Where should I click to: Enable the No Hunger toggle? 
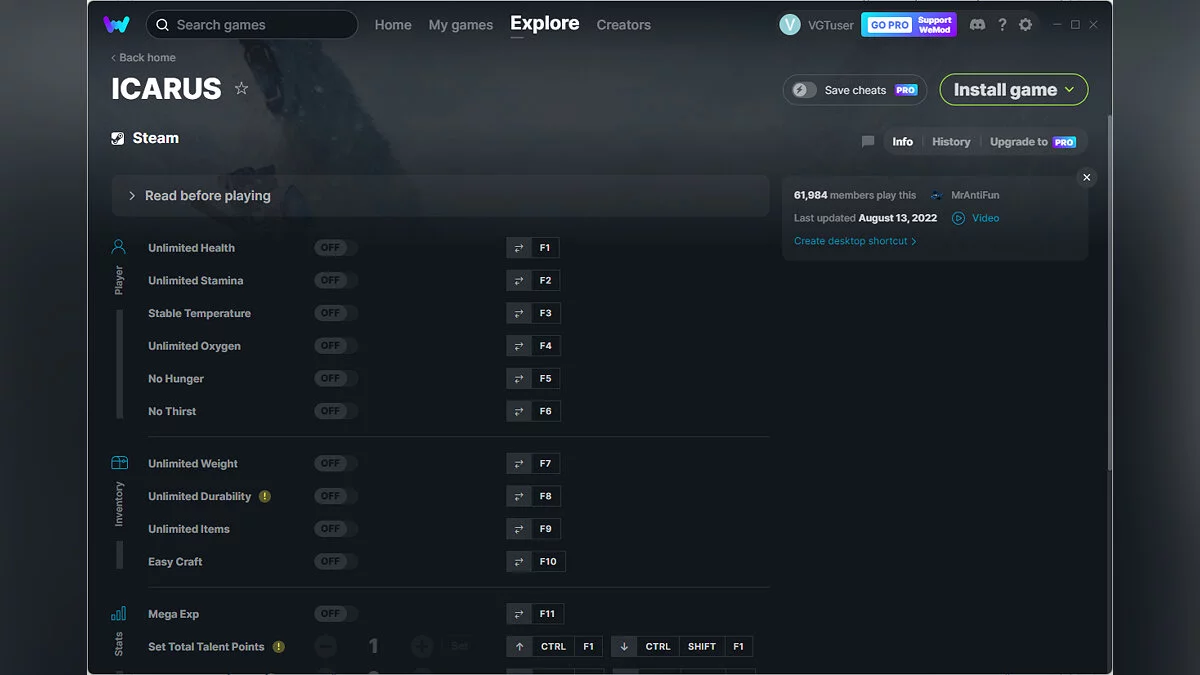click(335, 379)
